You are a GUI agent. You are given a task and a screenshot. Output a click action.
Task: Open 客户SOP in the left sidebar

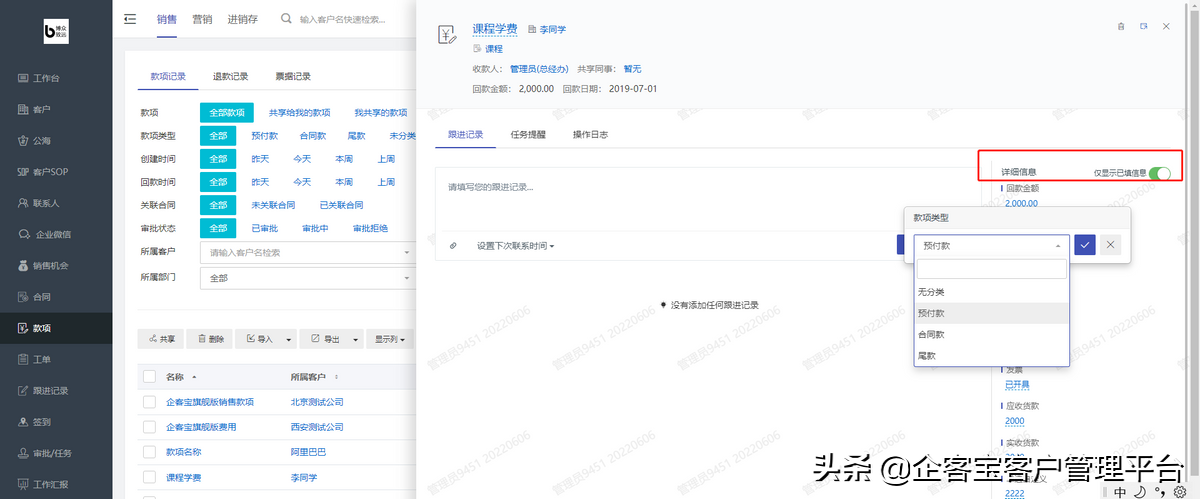(x=56, y=172)
